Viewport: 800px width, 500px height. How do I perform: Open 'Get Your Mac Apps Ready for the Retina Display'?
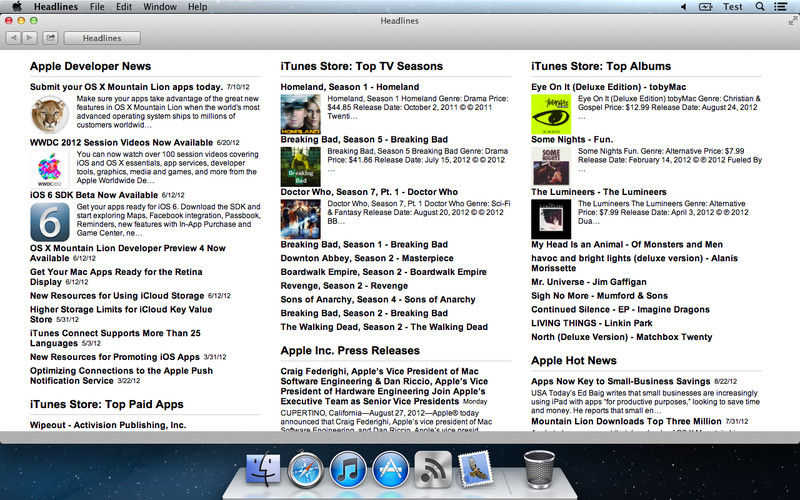coord(116,277)
